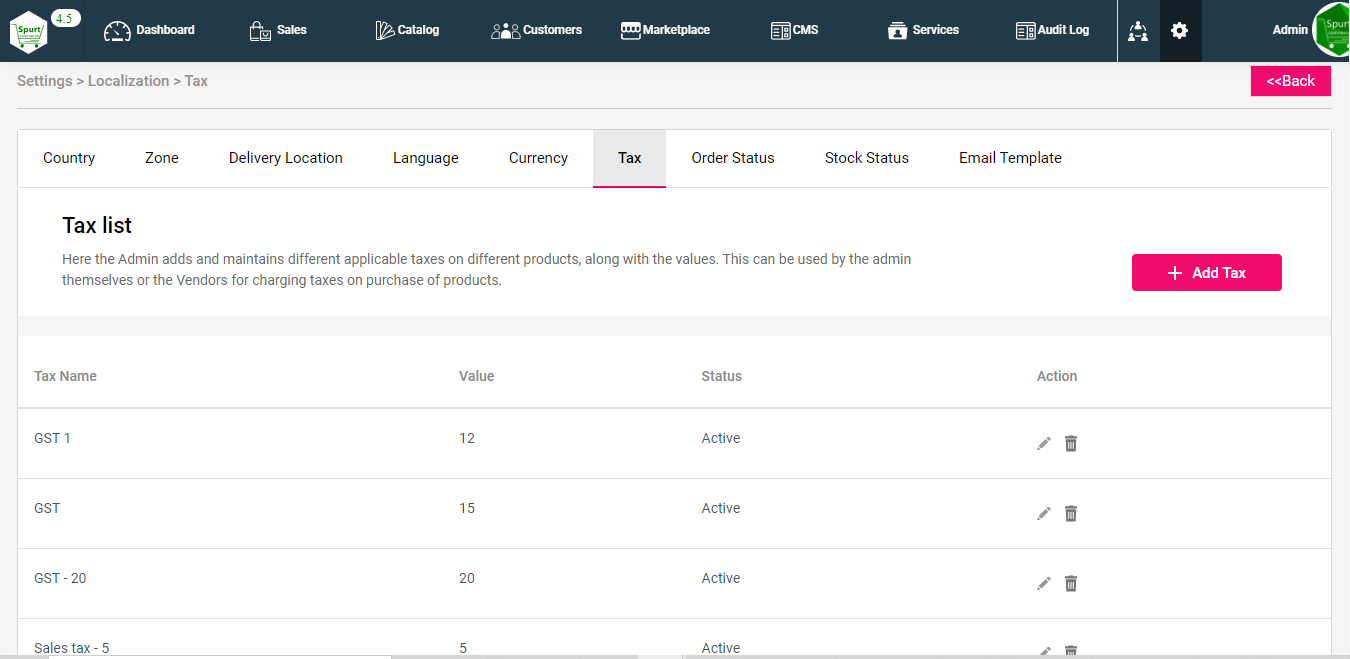Click the Customers people icon

(506, 31)
